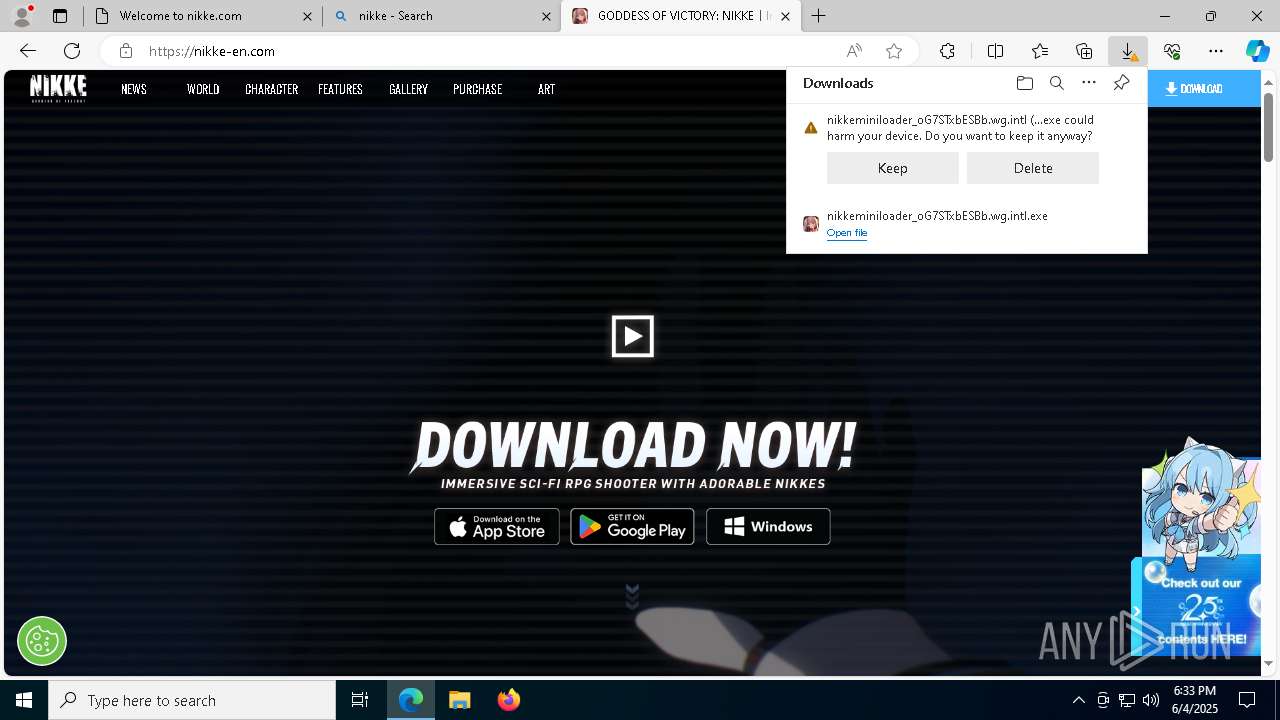The image size is (1280, 720).
Task: Launch Firefox from taskbar
Action: pos(509,700)
